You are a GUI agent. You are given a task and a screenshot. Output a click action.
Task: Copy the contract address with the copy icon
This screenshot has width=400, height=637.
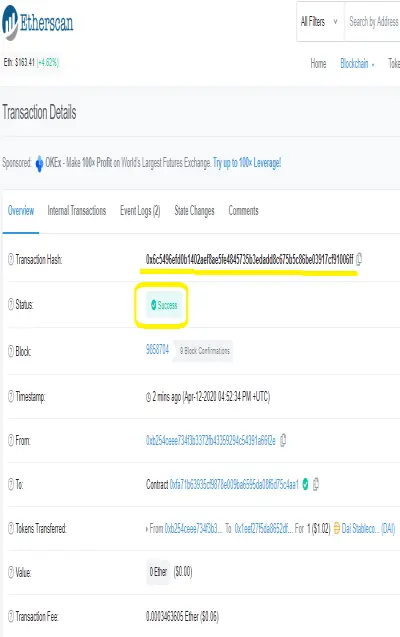[x=316, y=484]
